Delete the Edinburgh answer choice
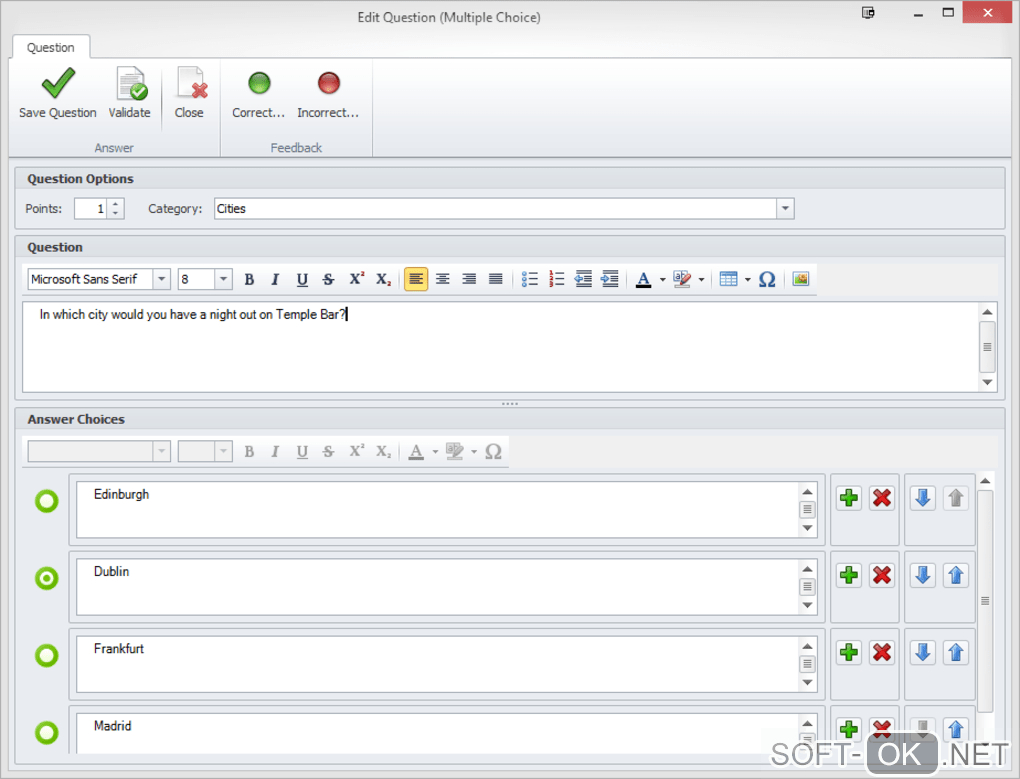Screen dimensions: 1020x779 tap(882, 498)
